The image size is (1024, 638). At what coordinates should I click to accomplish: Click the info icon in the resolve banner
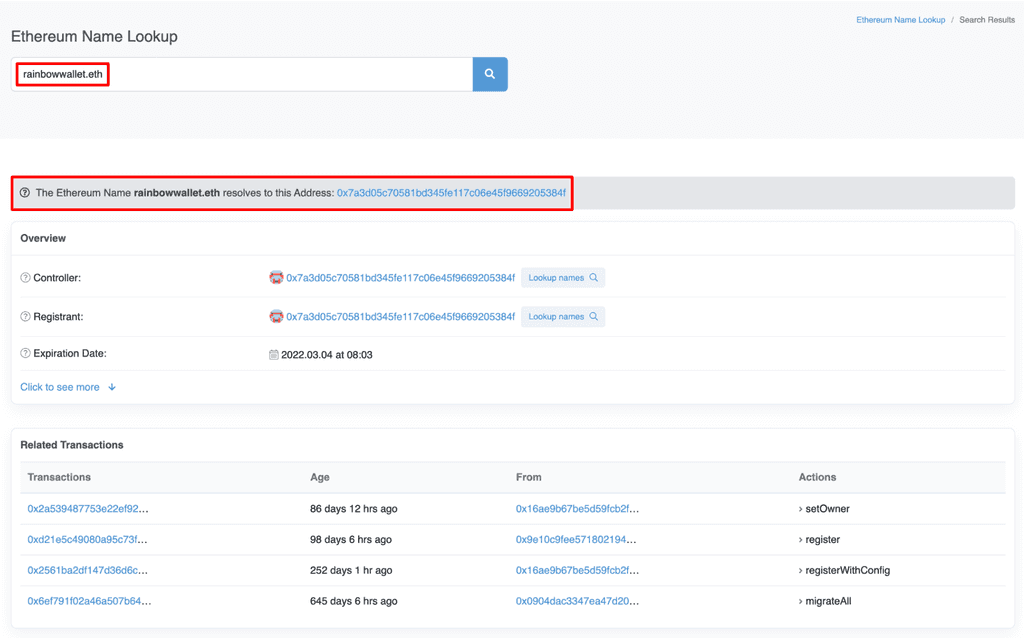point(25,193)
